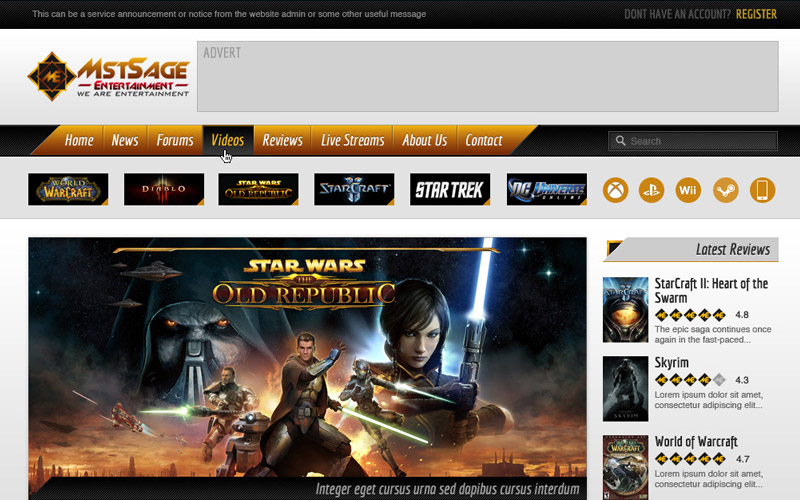Viewport: 800px width, 500px height.
Task: Click World of Warcraft review cover thumbnail
Action: pos(626,467)
